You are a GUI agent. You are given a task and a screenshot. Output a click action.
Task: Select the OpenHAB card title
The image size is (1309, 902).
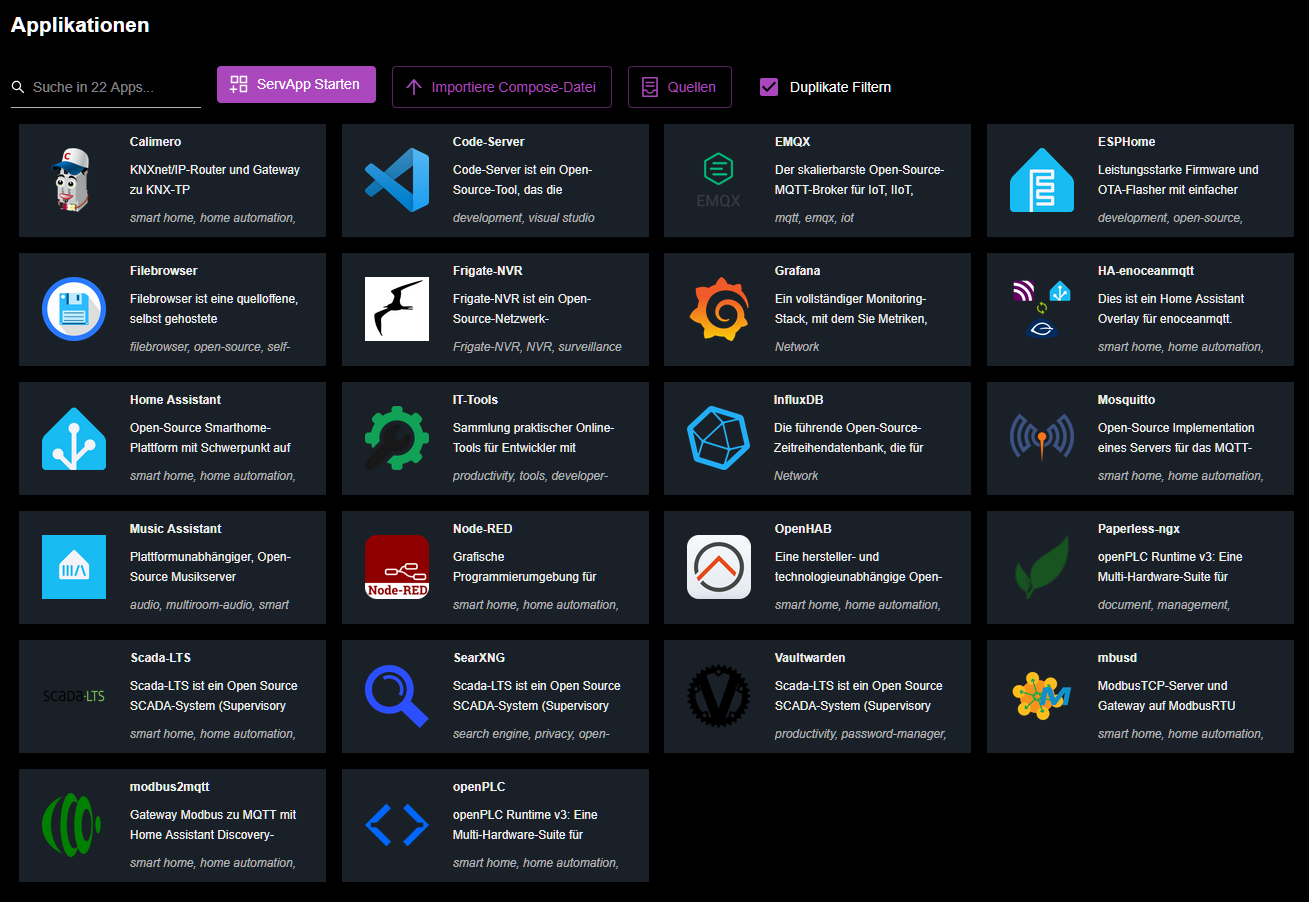tap(803, 529)
